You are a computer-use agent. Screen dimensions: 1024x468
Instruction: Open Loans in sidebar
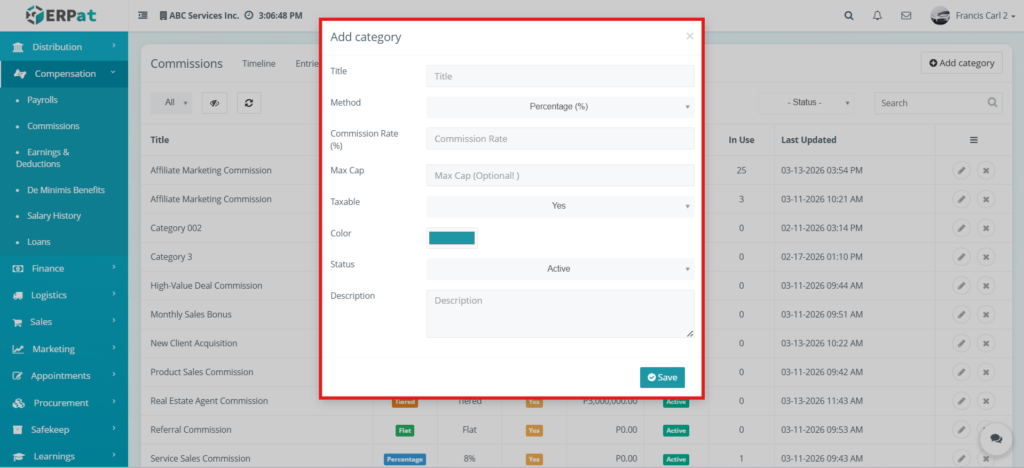click(39, 242)
